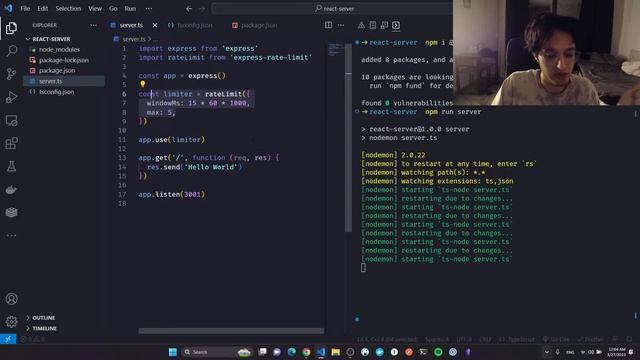Click server.ts in the breadcrumb
Viewport: 640px width, 360px height.
tap(133, 39)
